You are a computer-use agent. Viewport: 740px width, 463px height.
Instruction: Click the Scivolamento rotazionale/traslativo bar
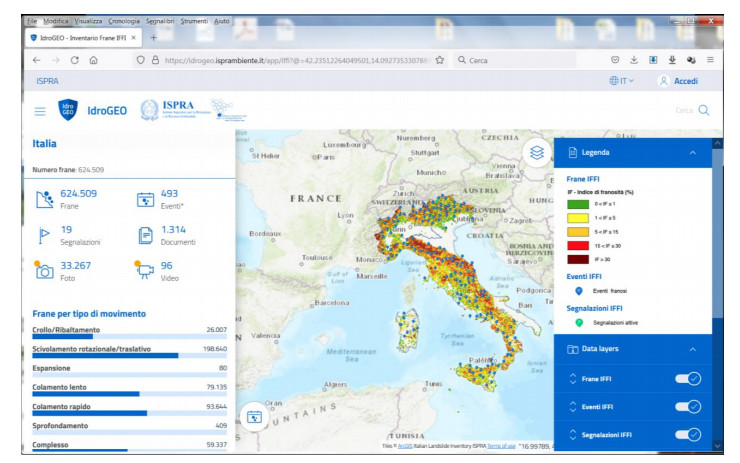[x=105, y=354]
